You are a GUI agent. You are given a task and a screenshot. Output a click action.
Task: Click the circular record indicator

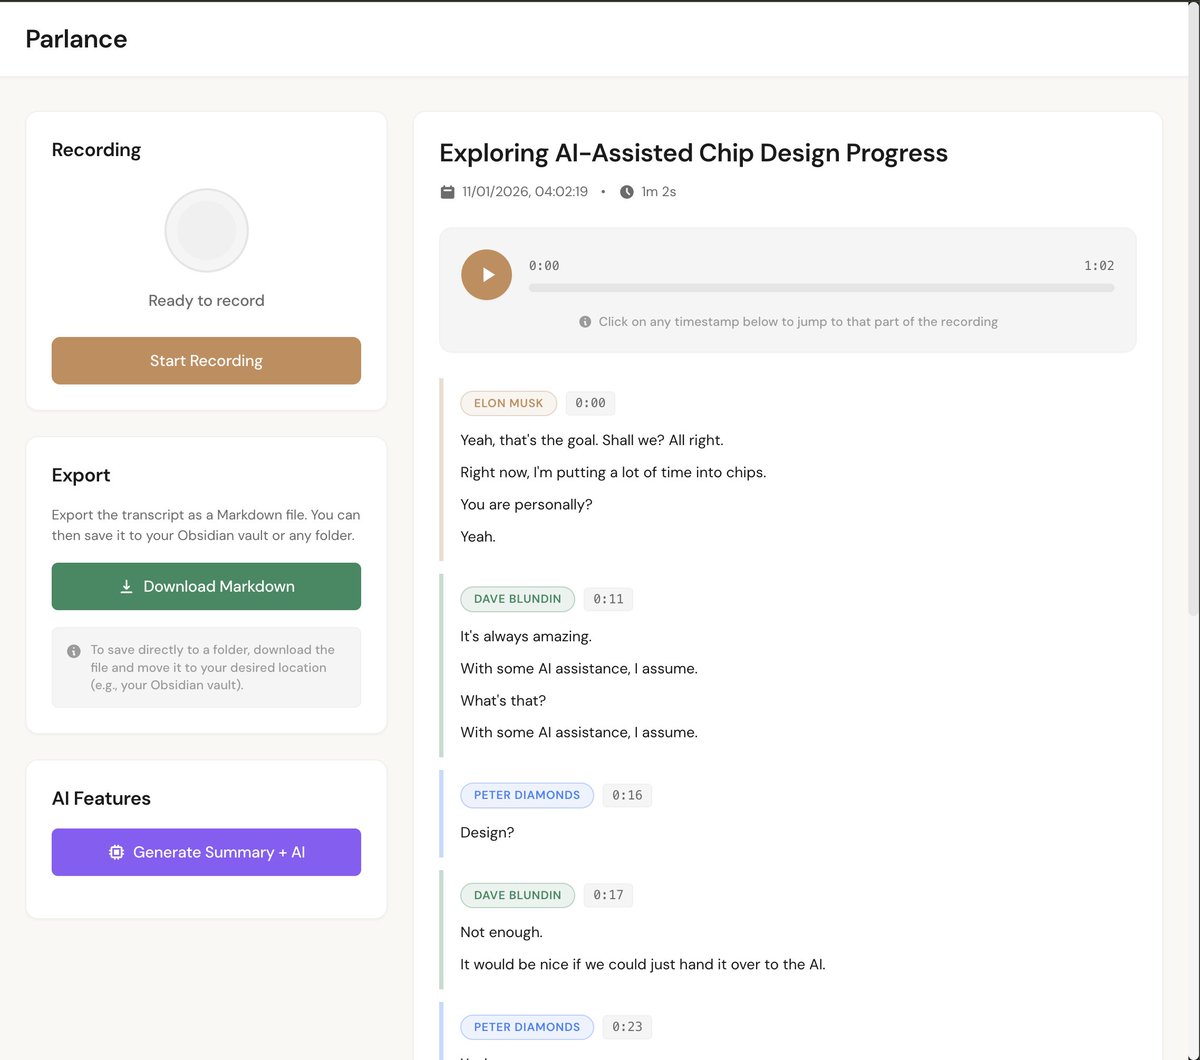pos(206,230)
